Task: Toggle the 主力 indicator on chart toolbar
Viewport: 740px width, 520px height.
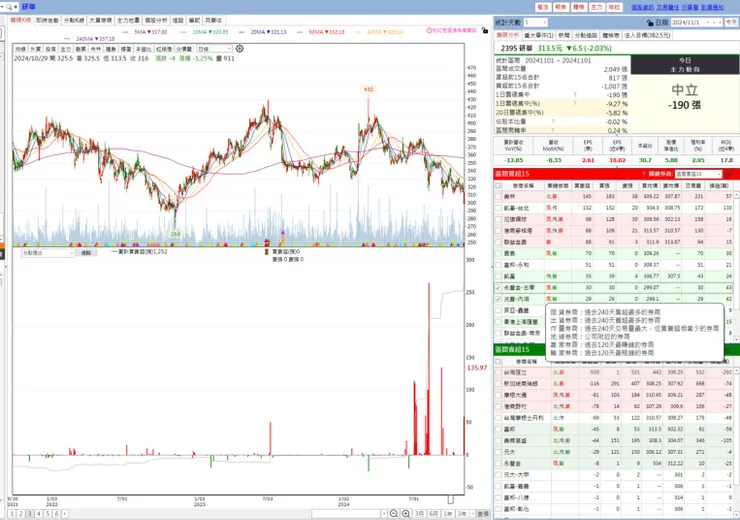Action: [x=66, y=49]
